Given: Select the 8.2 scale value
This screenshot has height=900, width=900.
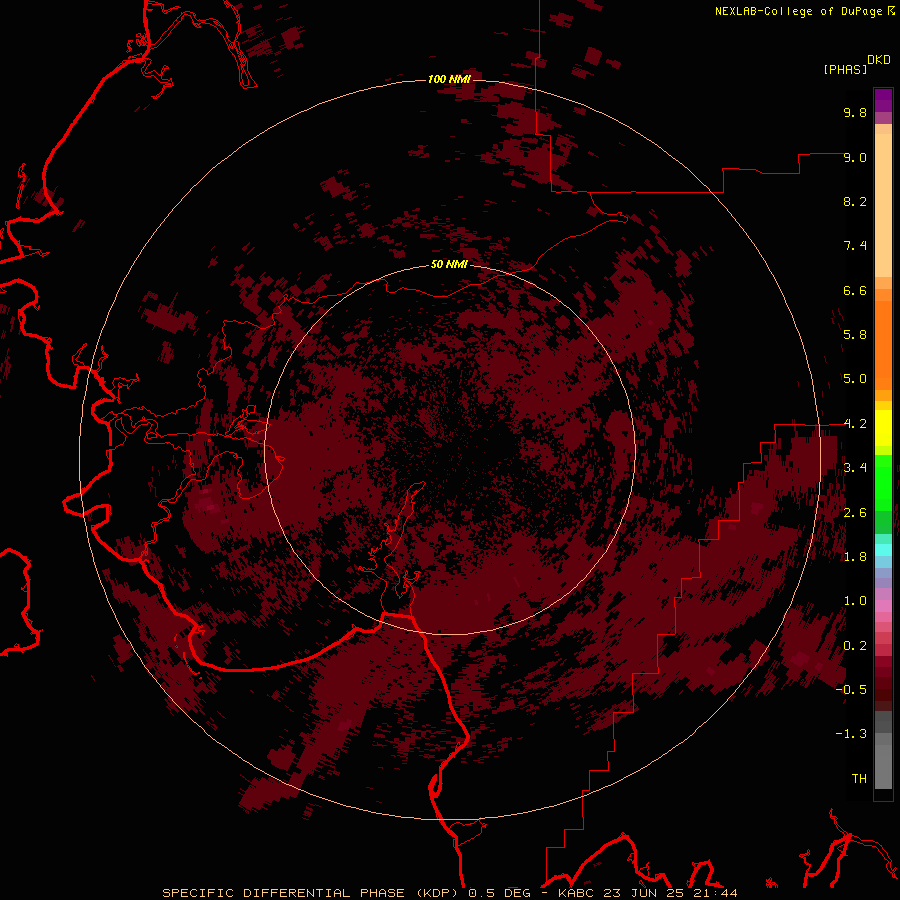Looking at the screenshot, I should pos(855,201).
